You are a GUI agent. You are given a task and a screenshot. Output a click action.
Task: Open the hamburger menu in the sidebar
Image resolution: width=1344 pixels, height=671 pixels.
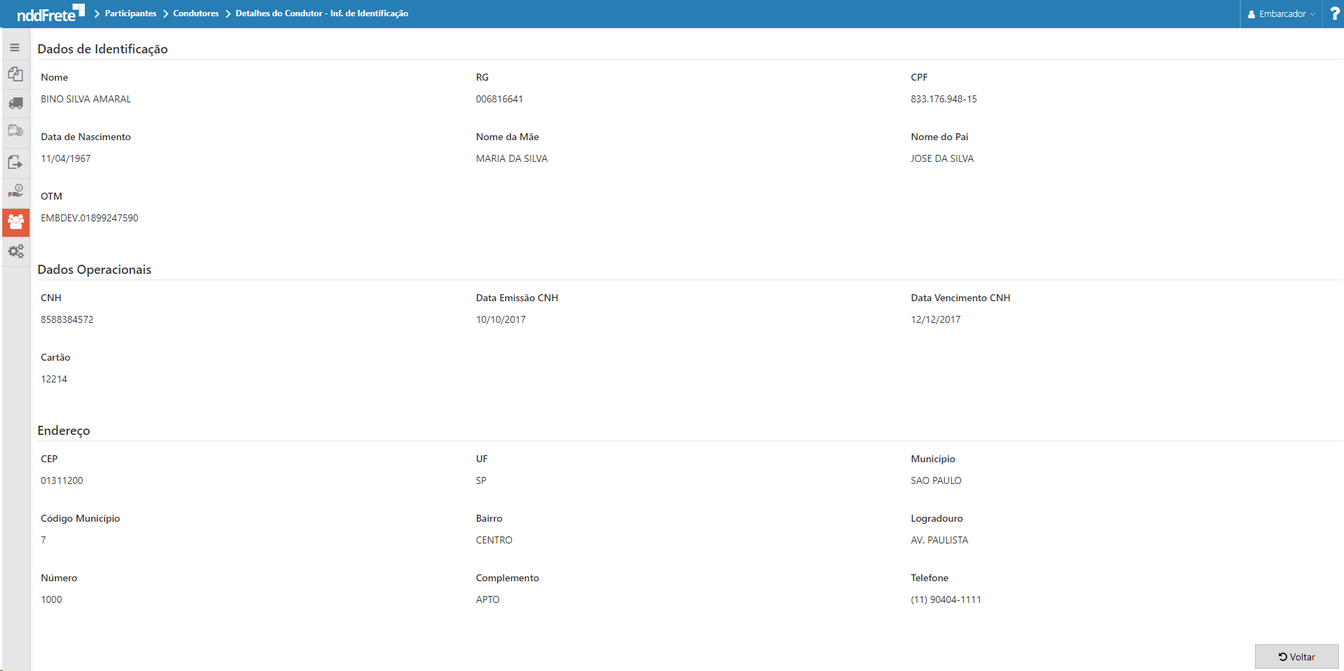[x=15, y=47]
